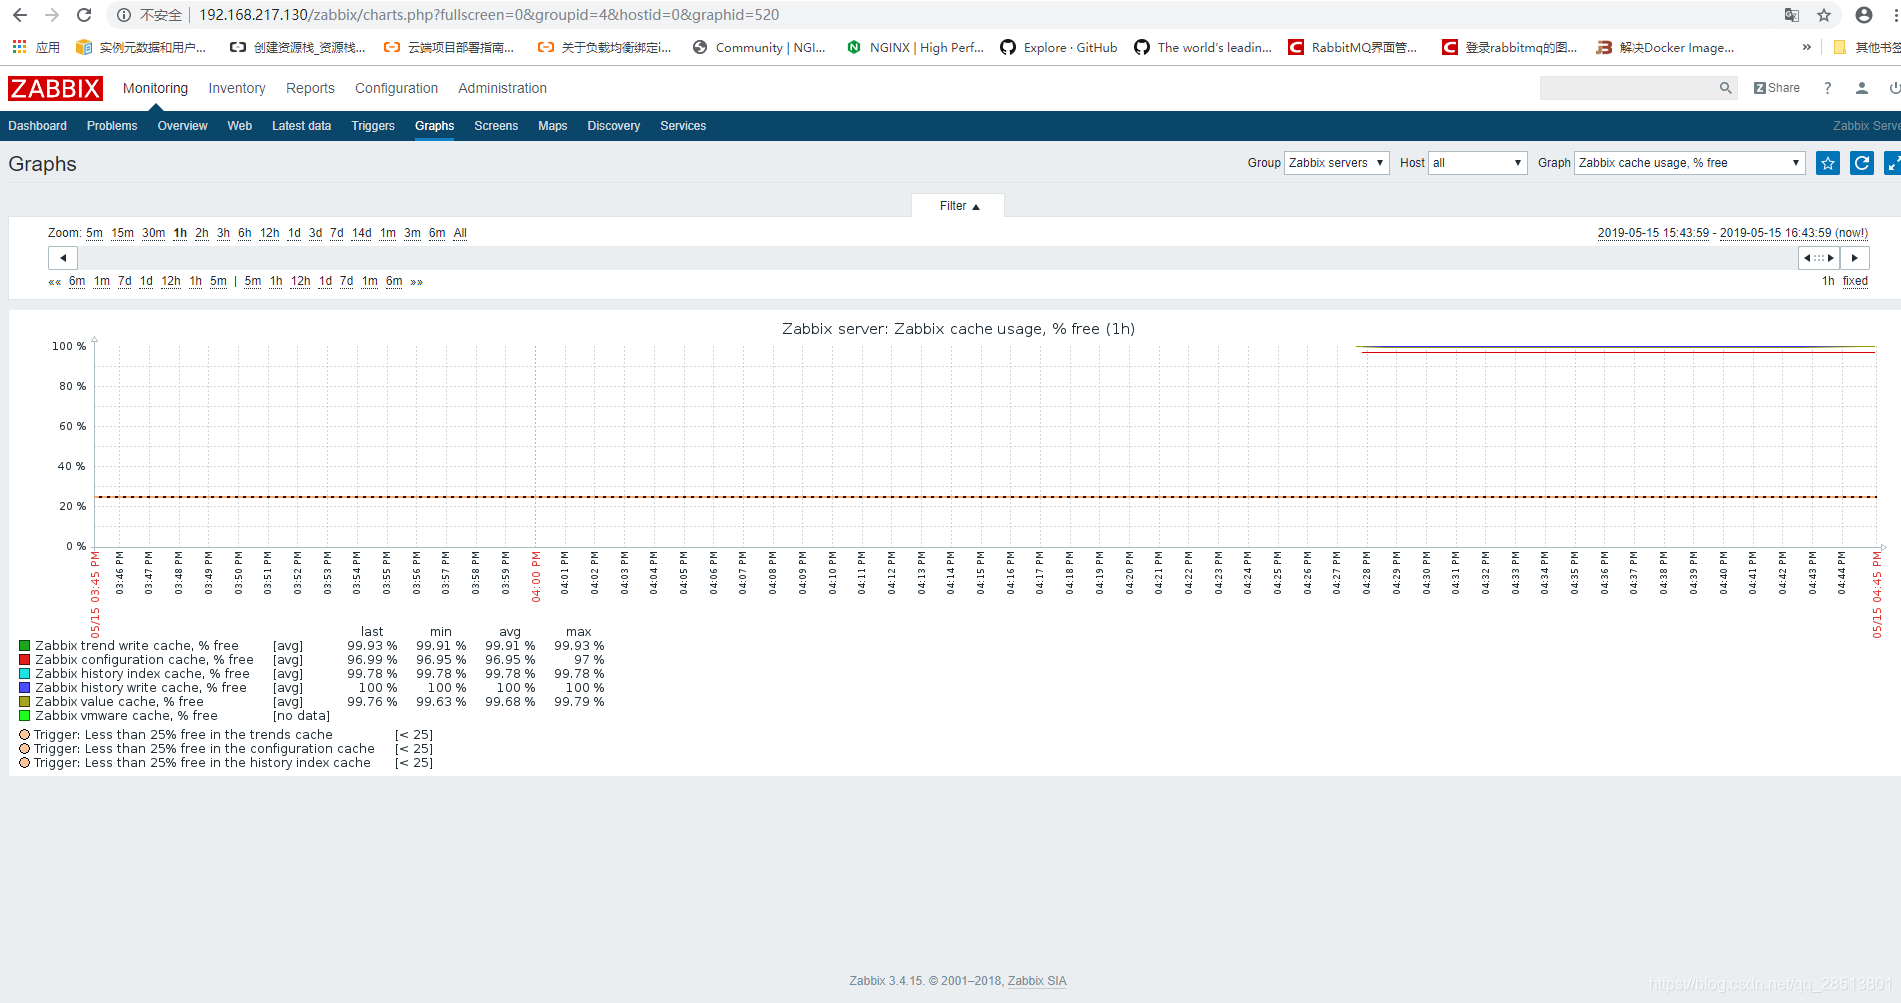Reload the page with browser refresh icon
1901x1003 pixels.
click(84, 15)
